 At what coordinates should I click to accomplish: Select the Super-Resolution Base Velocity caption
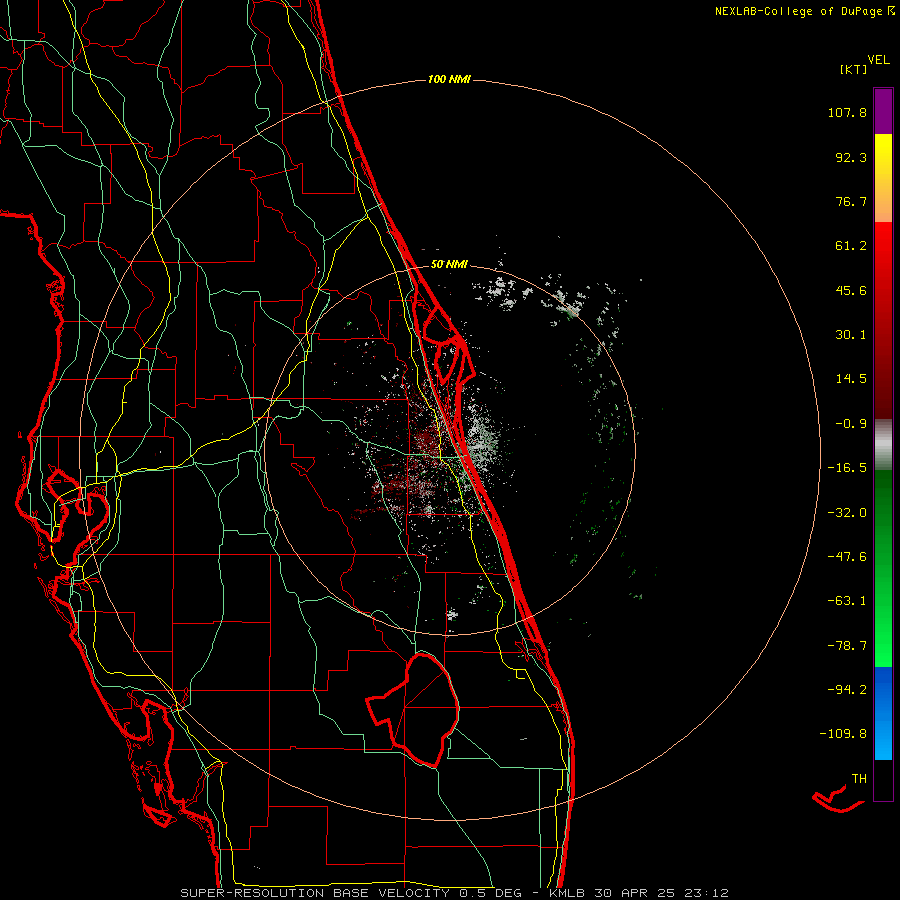pos(454,893)
